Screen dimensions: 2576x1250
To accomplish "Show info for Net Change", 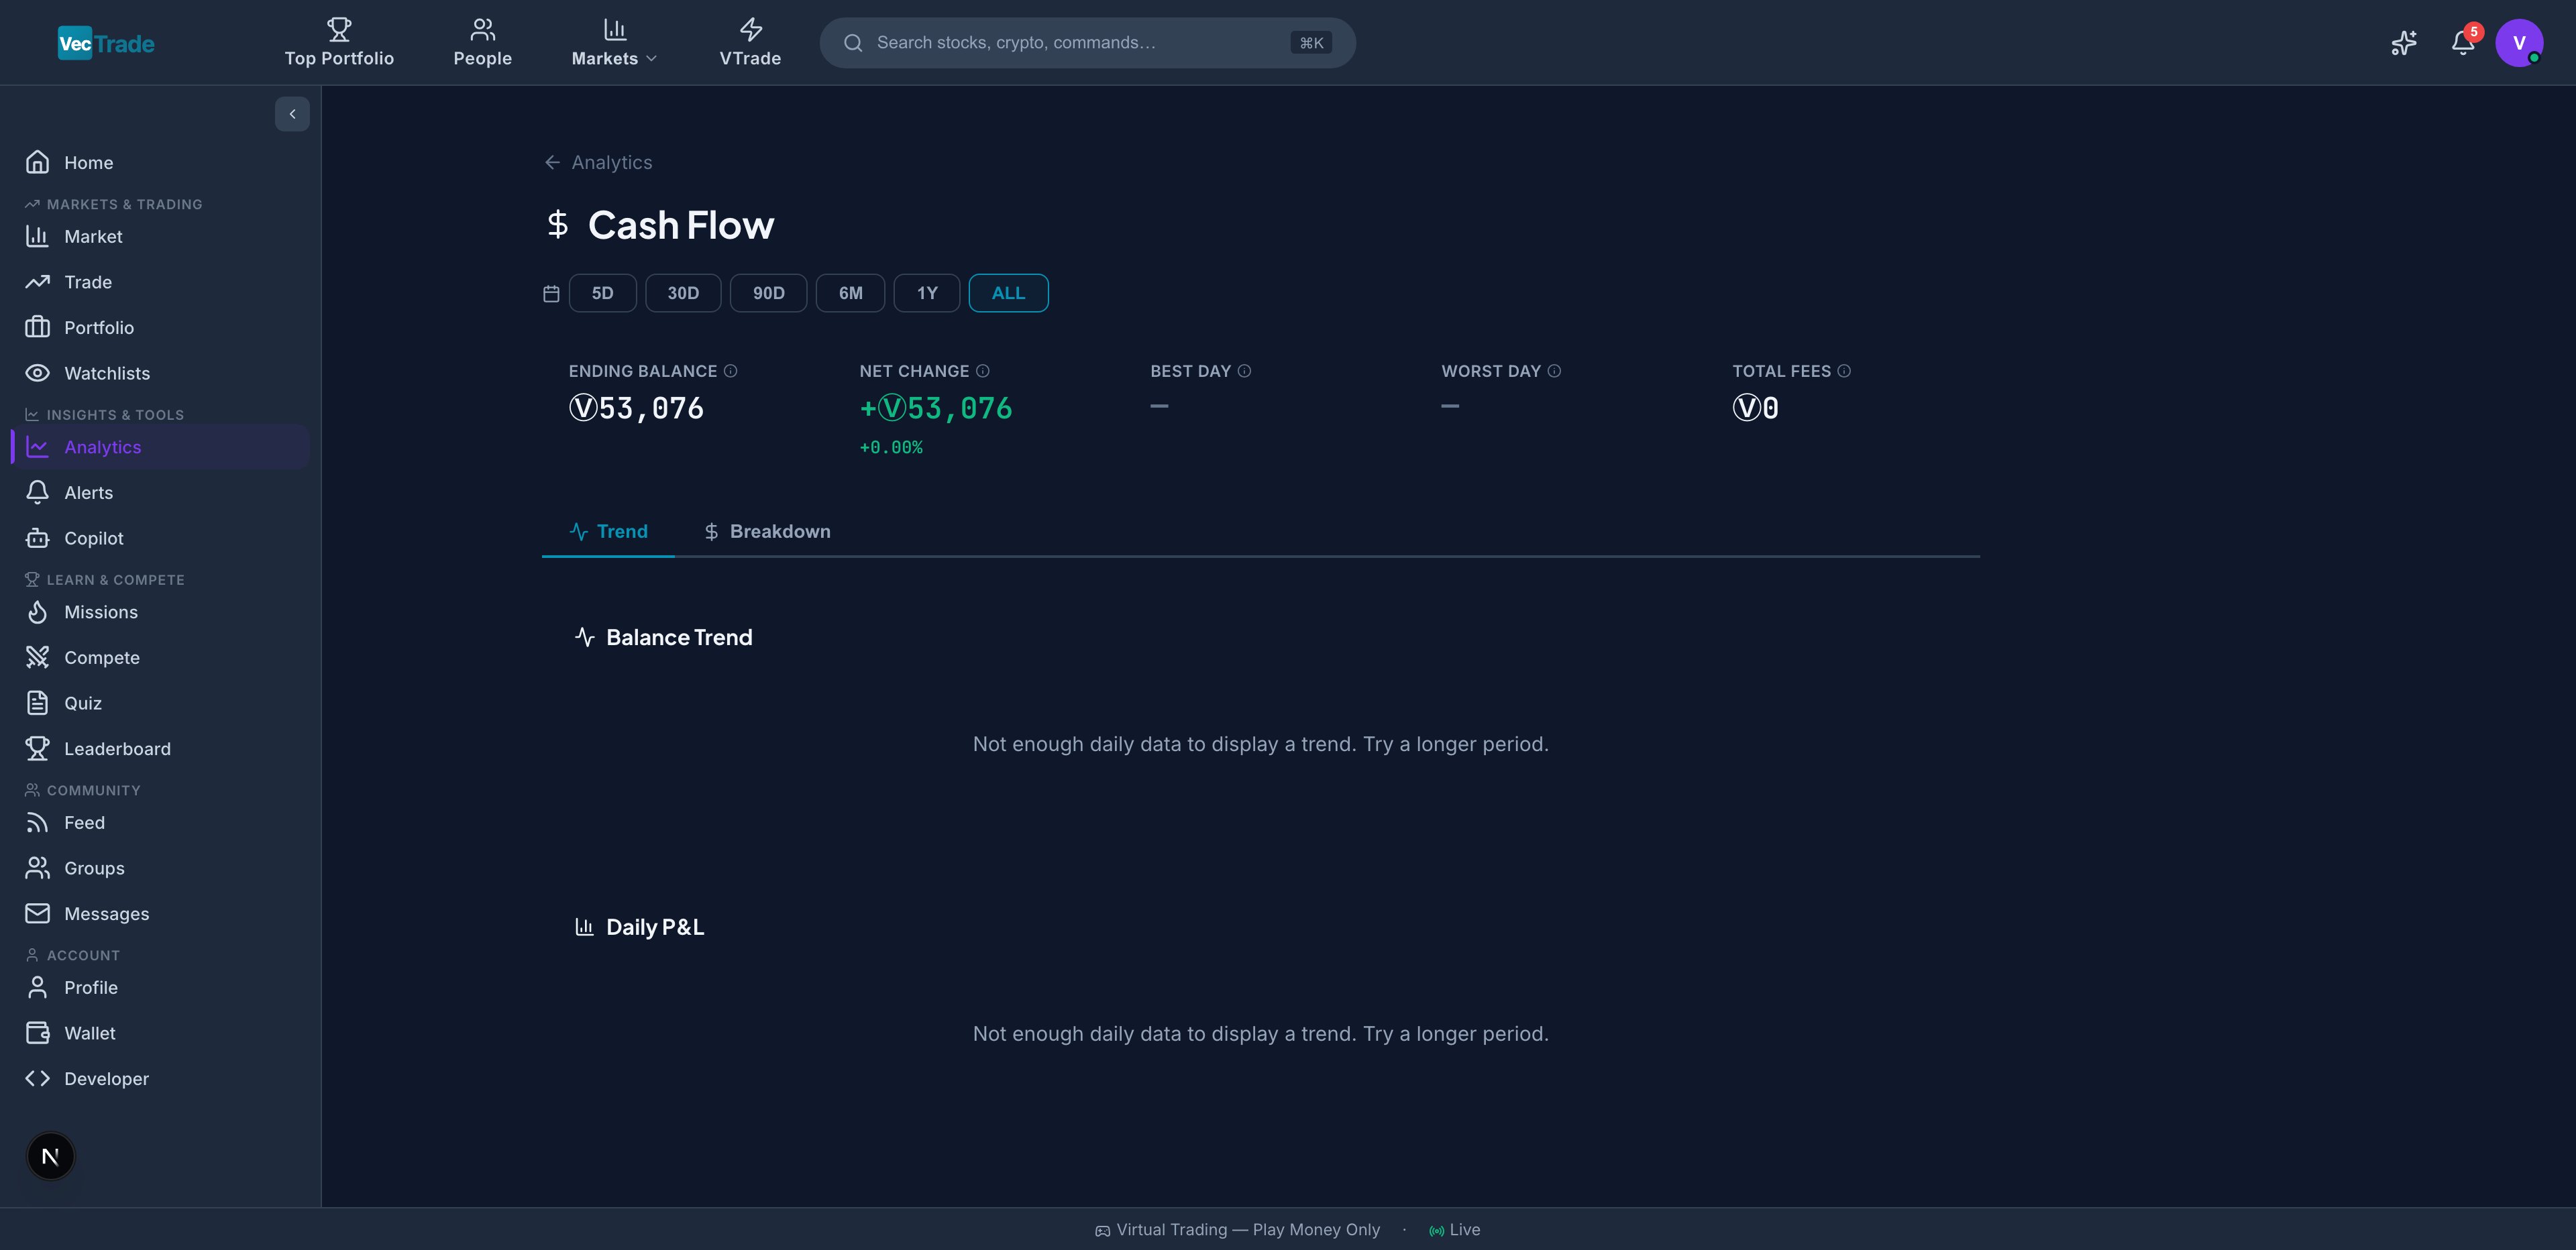I will click(983, 371).
